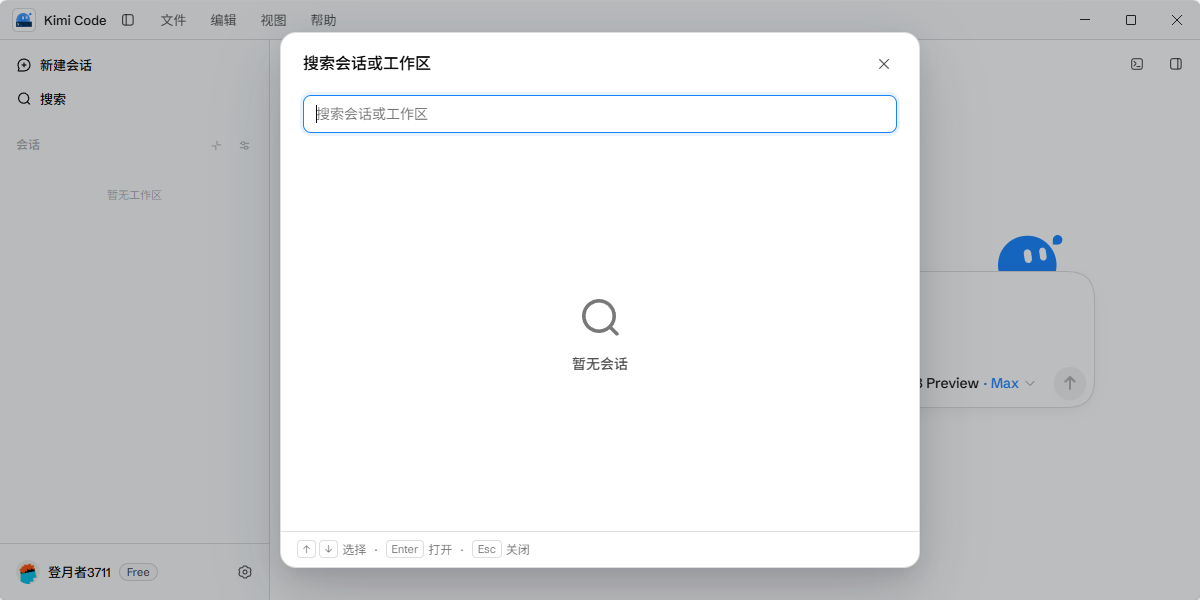Image resolution: width=1200 pixels, height=600 pixels.
Task: Click the 暂无工作区 placeholder text in sidebar
Action: point(135,195)
